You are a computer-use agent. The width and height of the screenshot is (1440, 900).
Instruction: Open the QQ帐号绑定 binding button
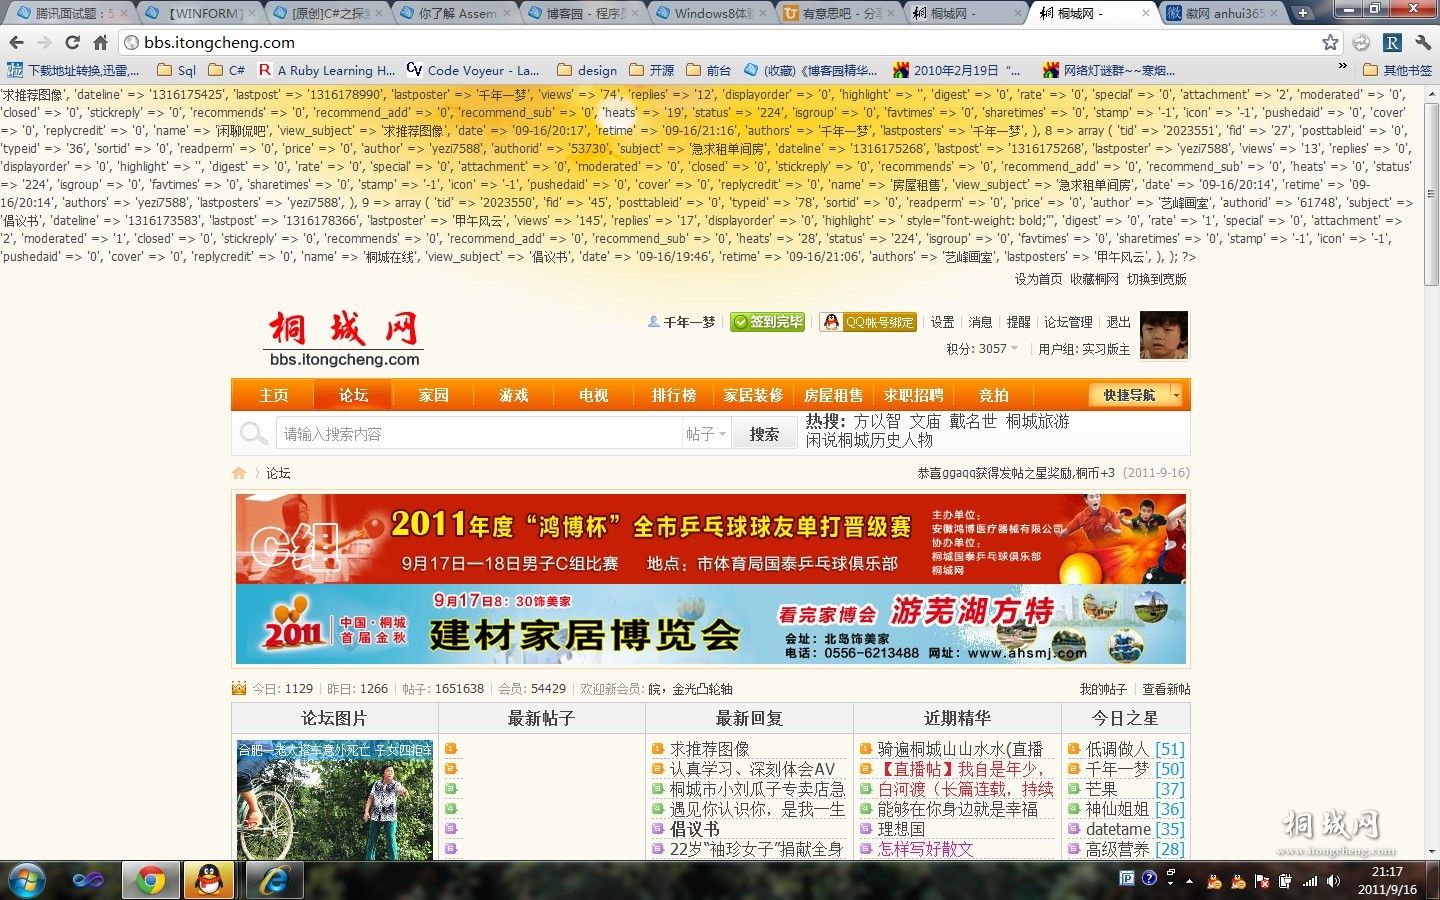pyautogui.click(x=868, y=322)
